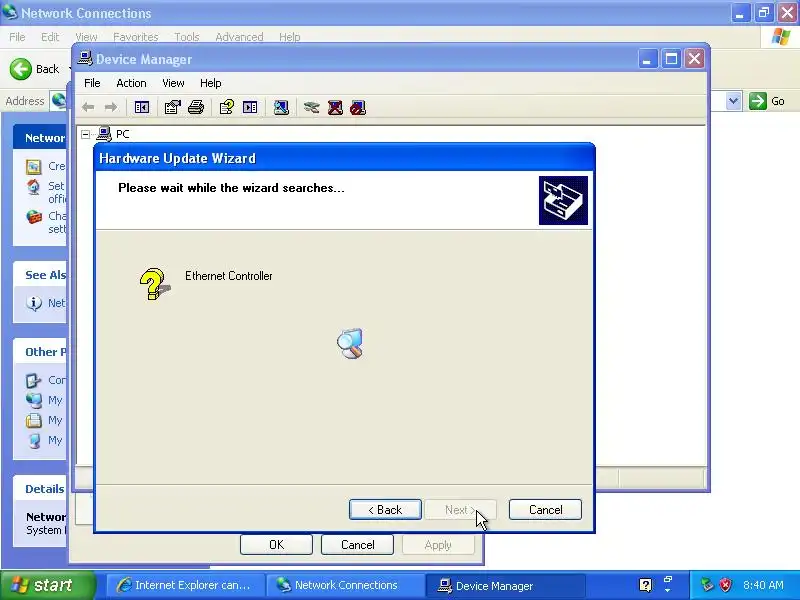The width and height of the screenshot is (800, 600).
Task: Click the grayed Back arrow in Device Manager toolbar
Action: [88, 107]
